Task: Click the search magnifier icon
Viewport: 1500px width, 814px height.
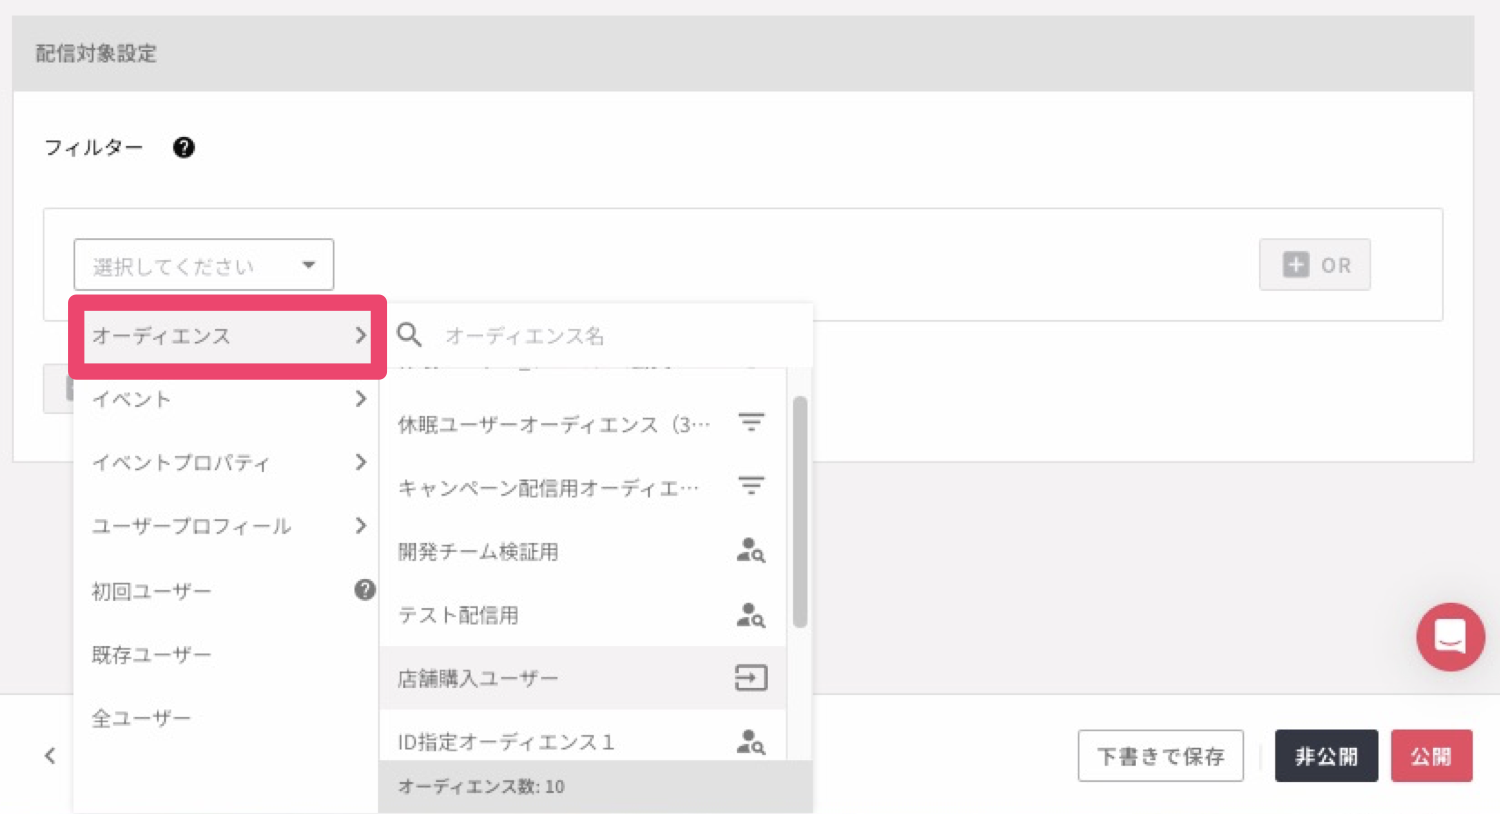Action: click(x=409, y=335)
